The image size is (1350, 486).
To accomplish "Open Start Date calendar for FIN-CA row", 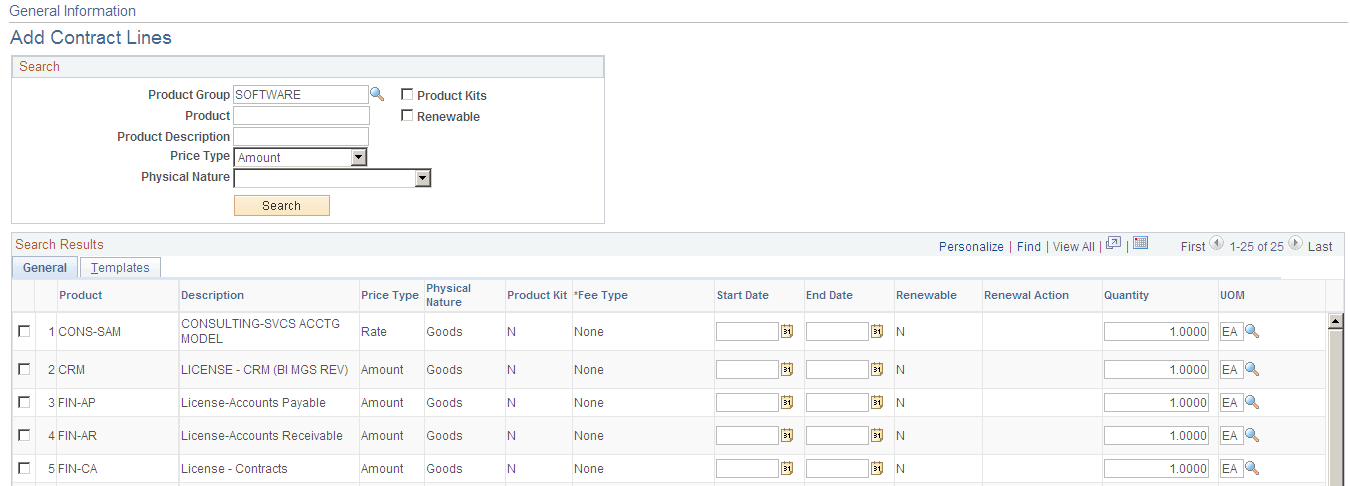I will pos(787,468).
